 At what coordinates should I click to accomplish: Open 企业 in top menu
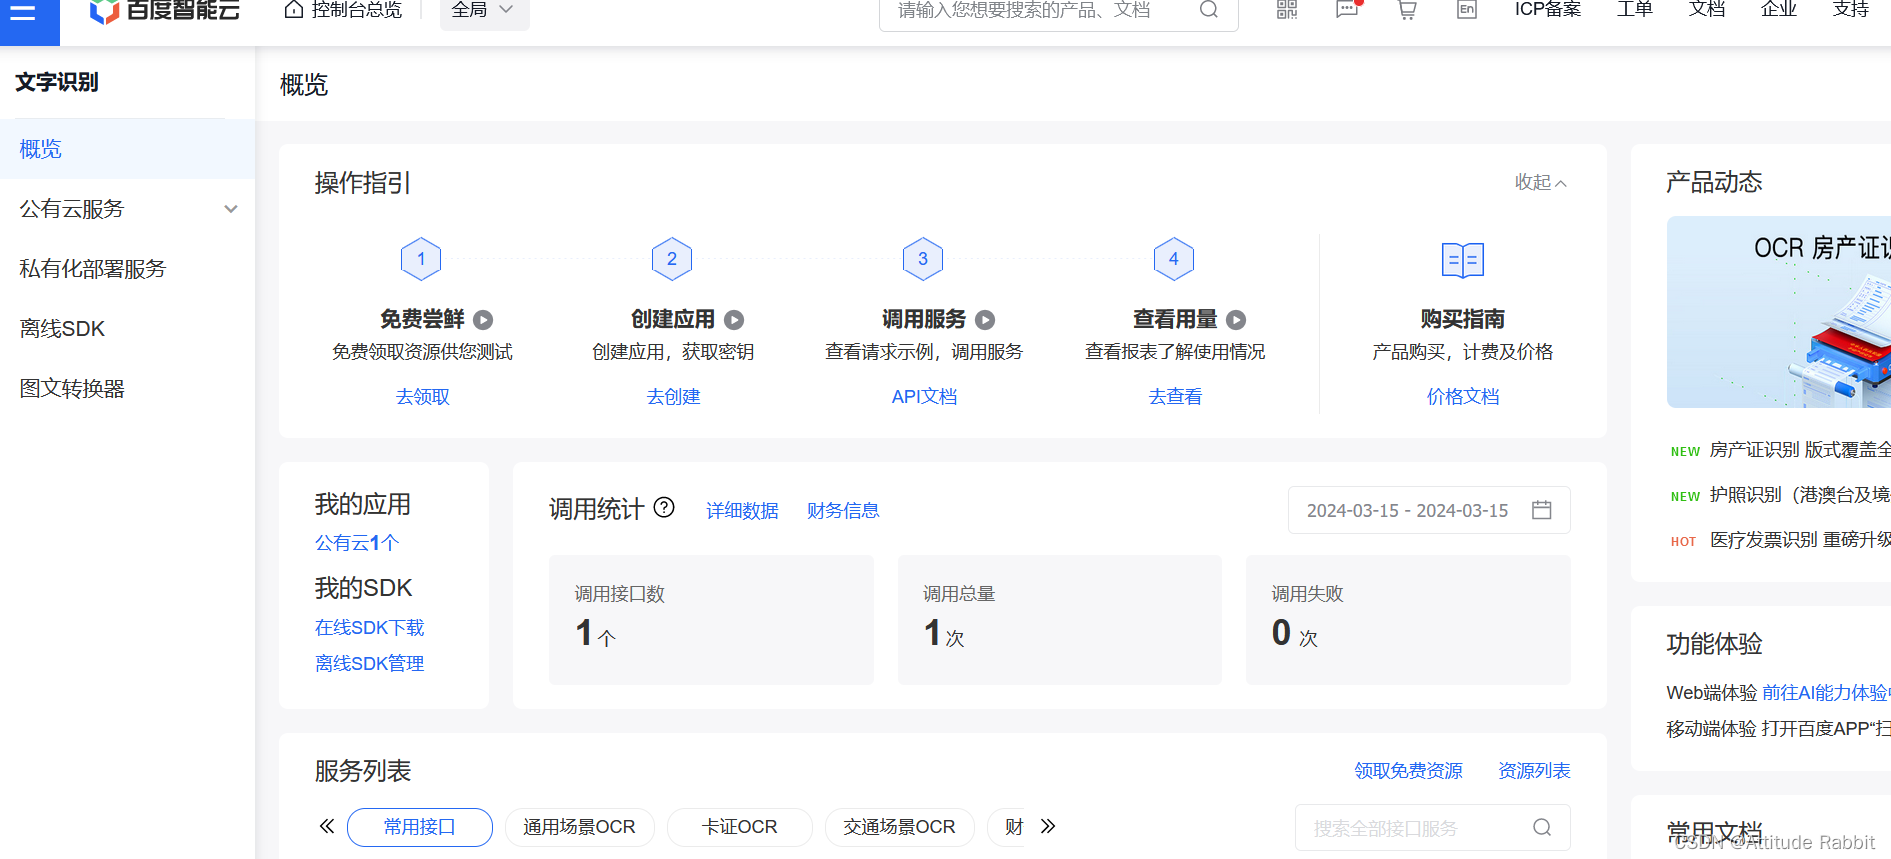[1779, 10]
